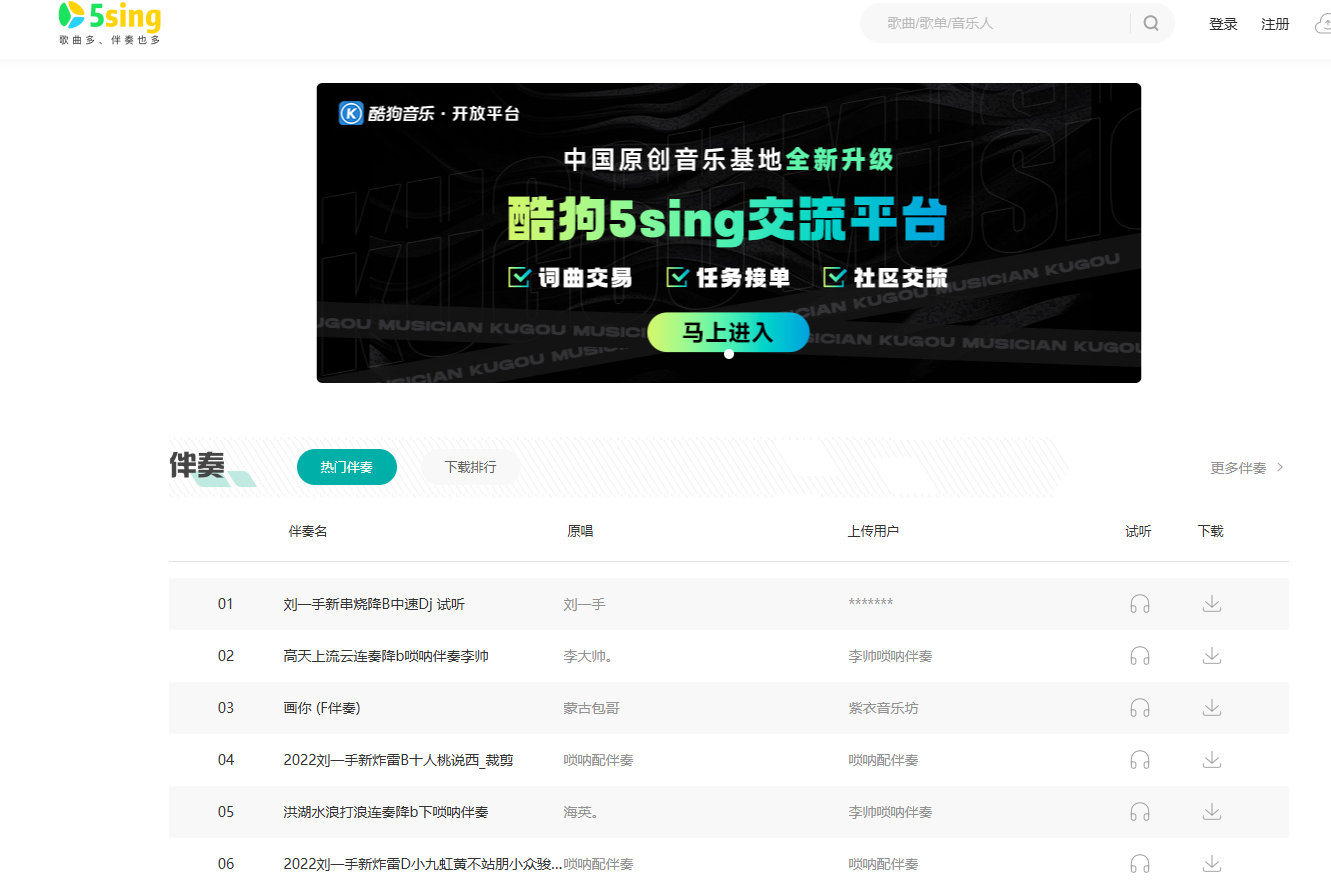Preview track 04 with headphone icon
Viewport: 1331px width, 886px height.
click(x=1139, y=760)
